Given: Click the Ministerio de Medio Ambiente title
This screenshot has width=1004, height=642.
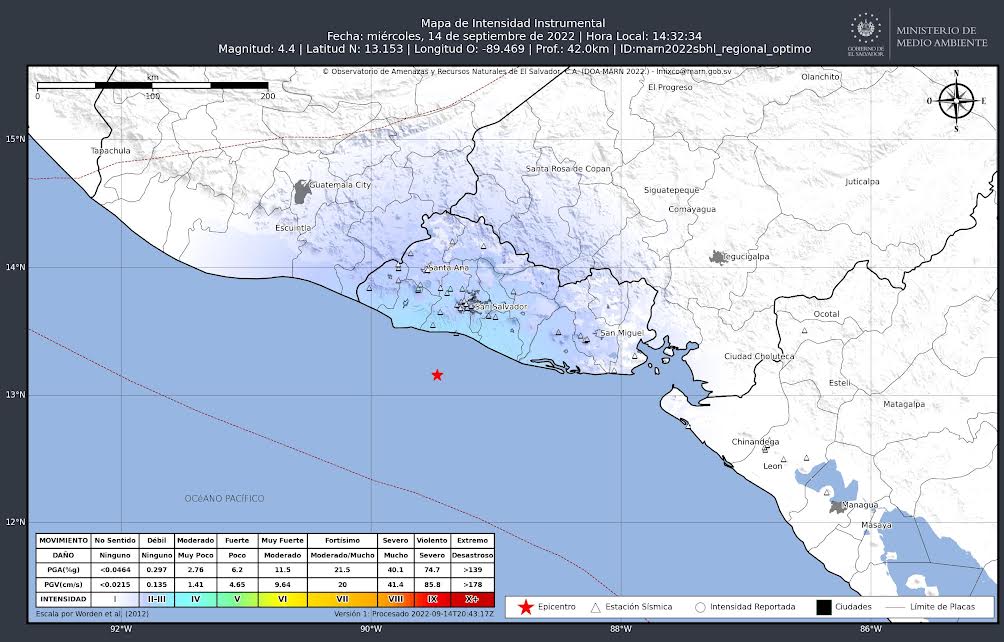Looking at the screenshot, I should point(943,36).
